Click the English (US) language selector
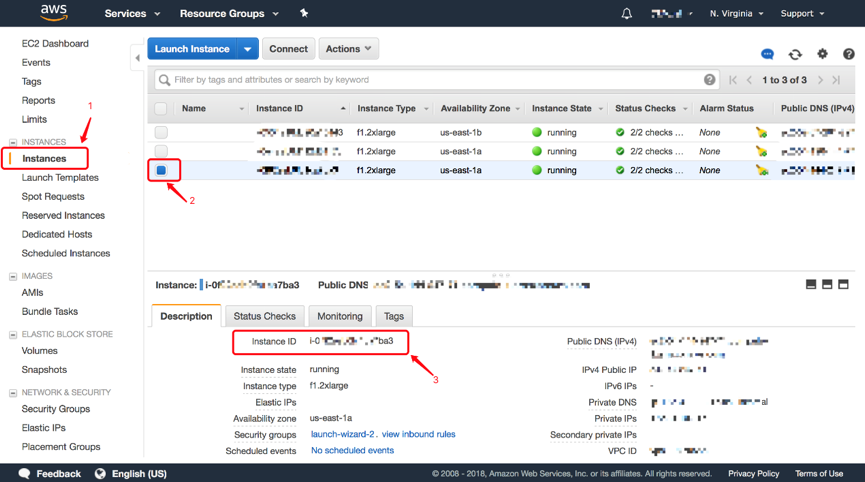 point(139,474)
